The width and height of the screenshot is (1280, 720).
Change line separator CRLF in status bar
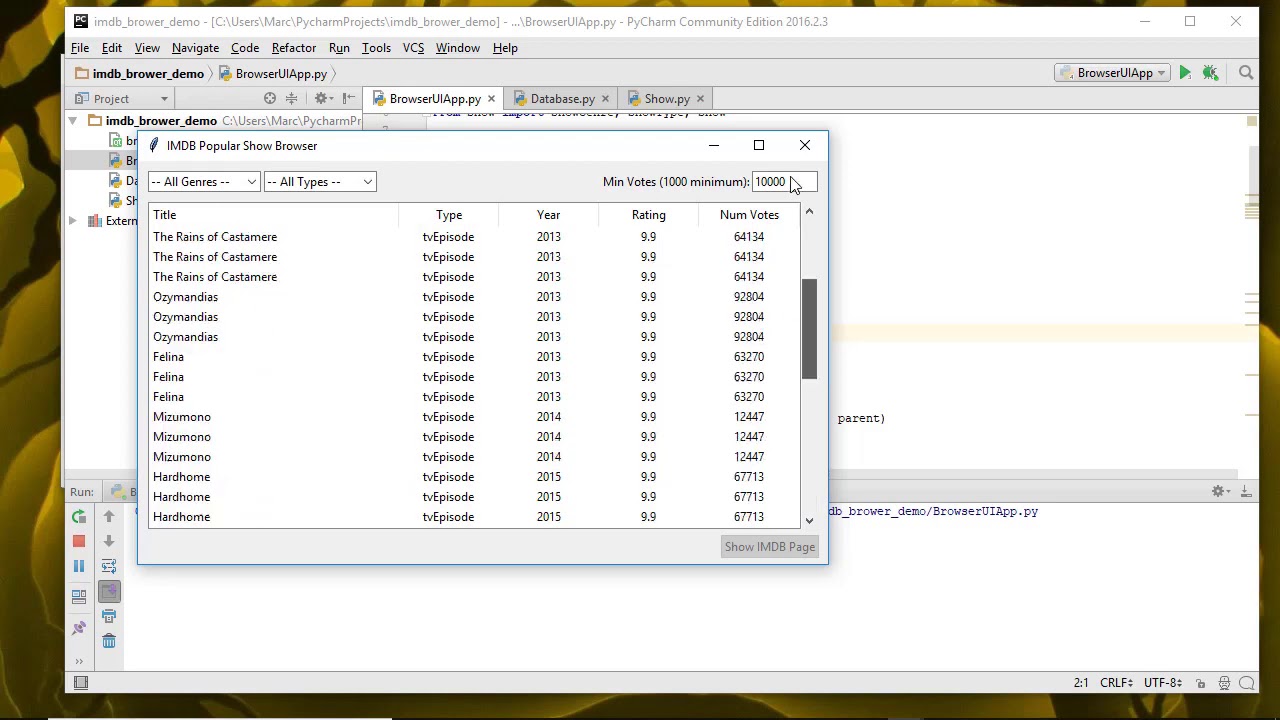click(1116, 683)
